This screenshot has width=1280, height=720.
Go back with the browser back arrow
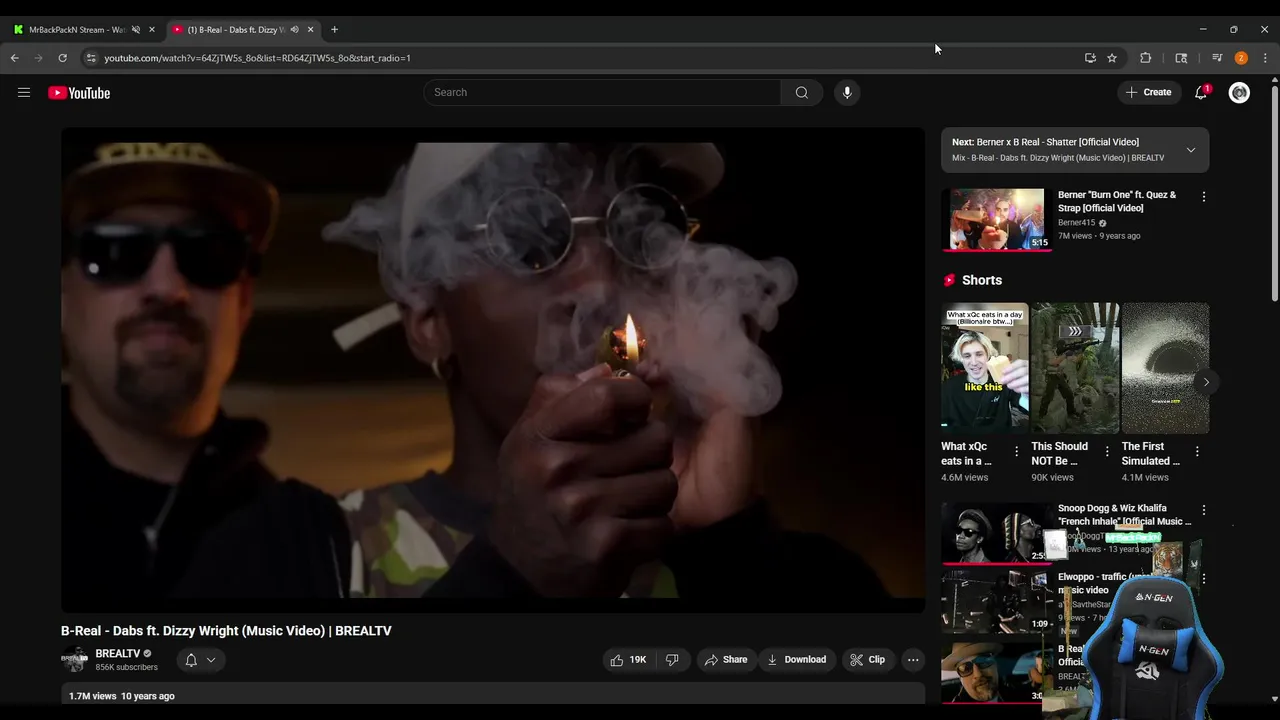tap(14, 58)
